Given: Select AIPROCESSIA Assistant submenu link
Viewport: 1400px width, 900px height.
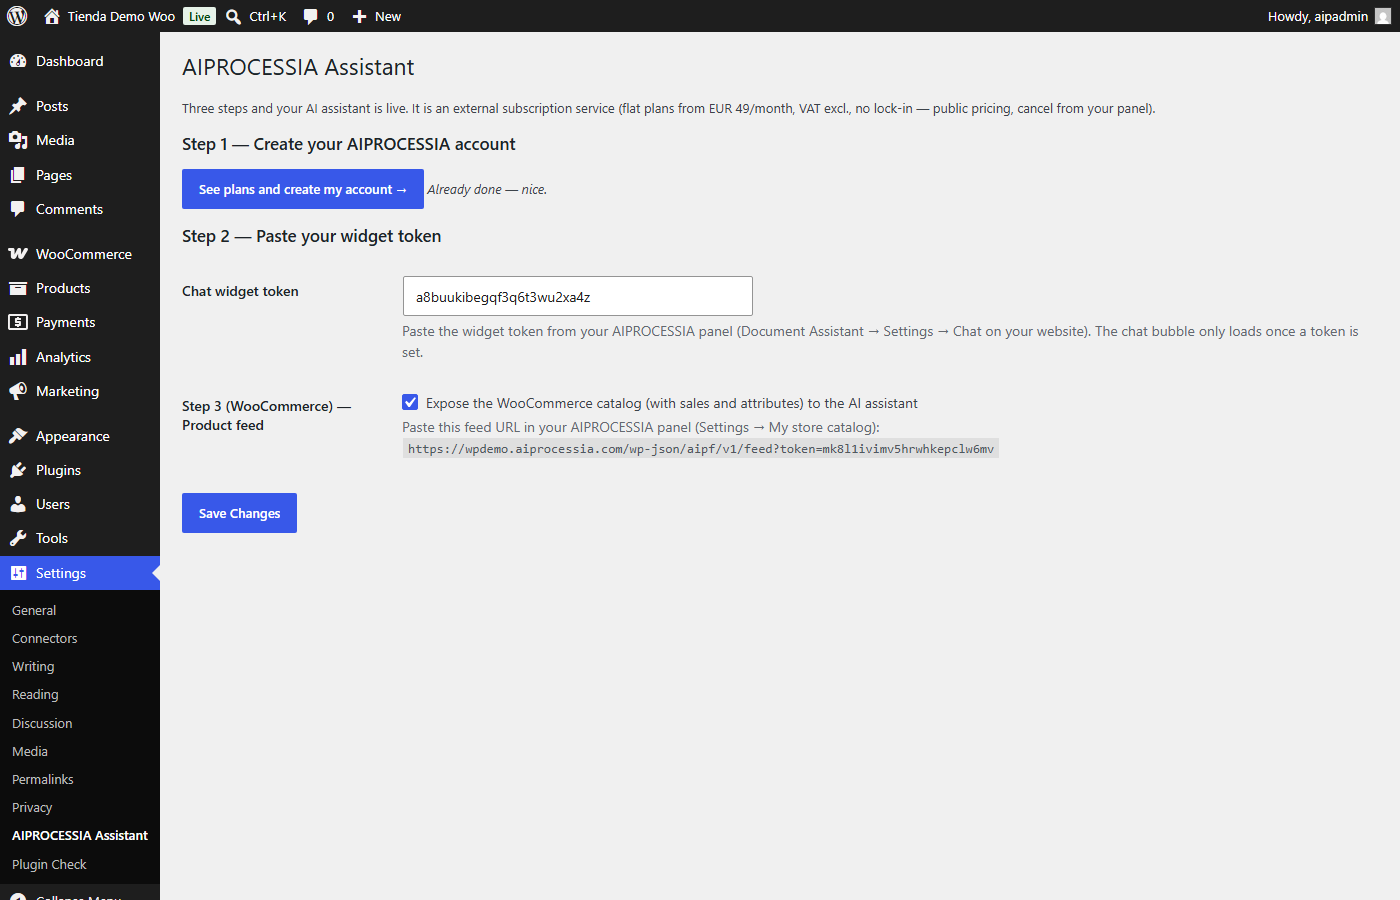Looking at the screenshot, I should tap(80, 835).
